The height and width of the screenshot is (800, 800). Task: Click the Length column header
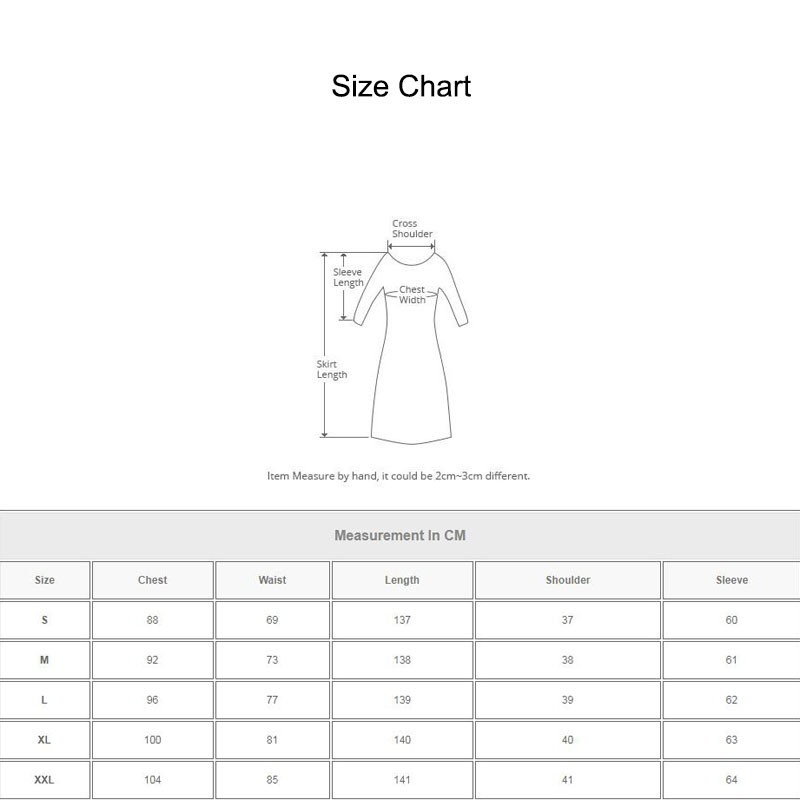(x=402, y=580)
